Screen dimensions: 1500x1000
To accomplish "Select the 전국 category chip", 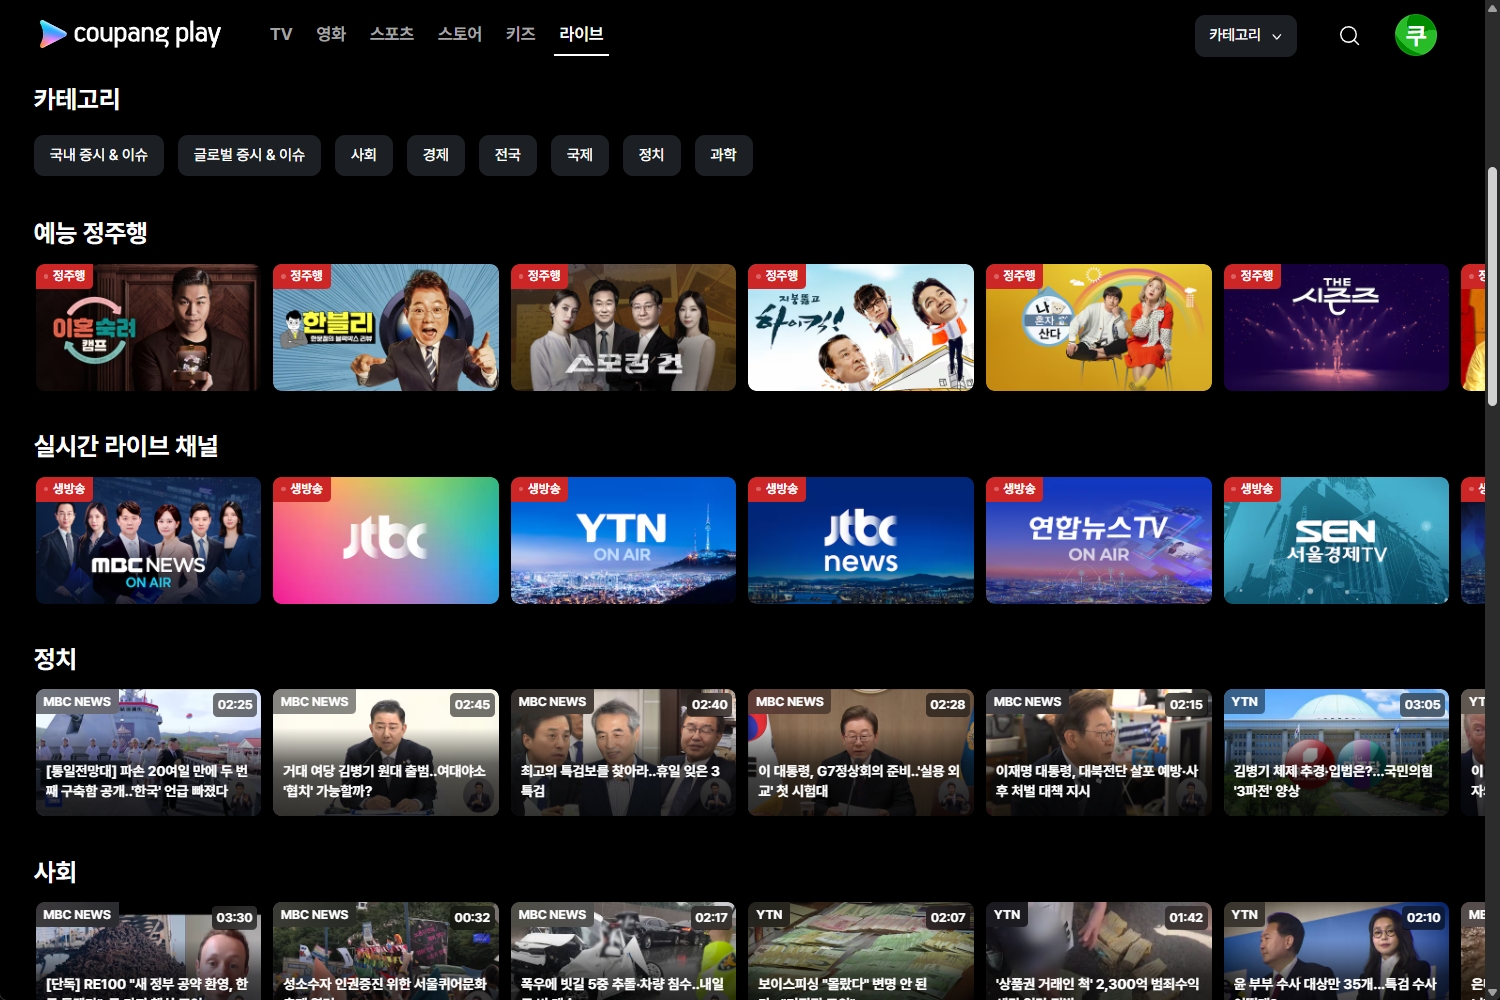I will click(x=508, y=155).
